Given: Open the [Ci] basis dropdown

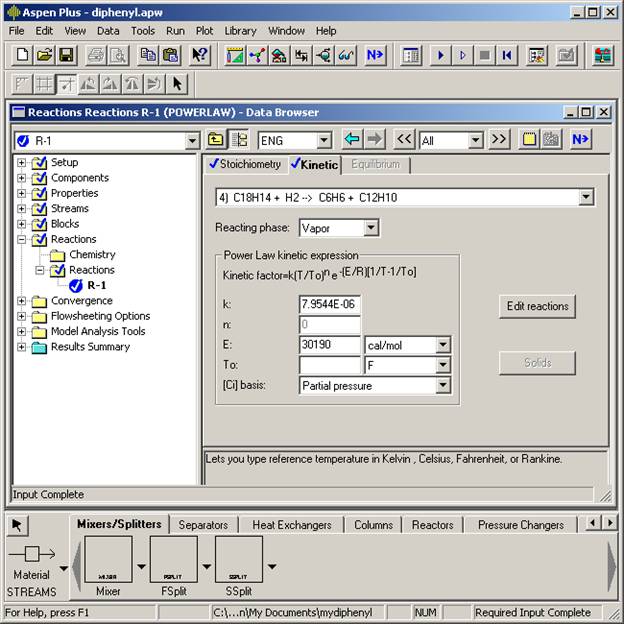Looking at the screenshot, I should (443, 386).
